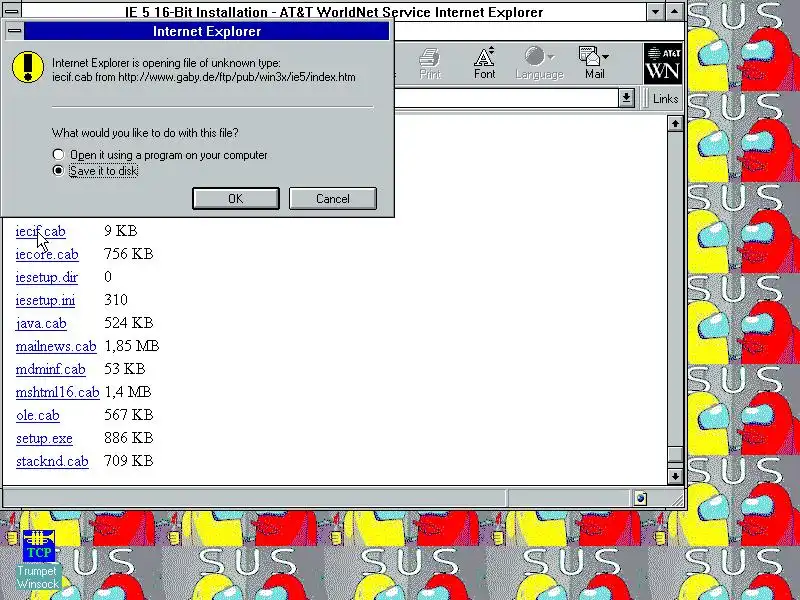Screen dimensions: 800x600
Task: Click the iesetup.dir link
Action: click(x=46, y=277)
